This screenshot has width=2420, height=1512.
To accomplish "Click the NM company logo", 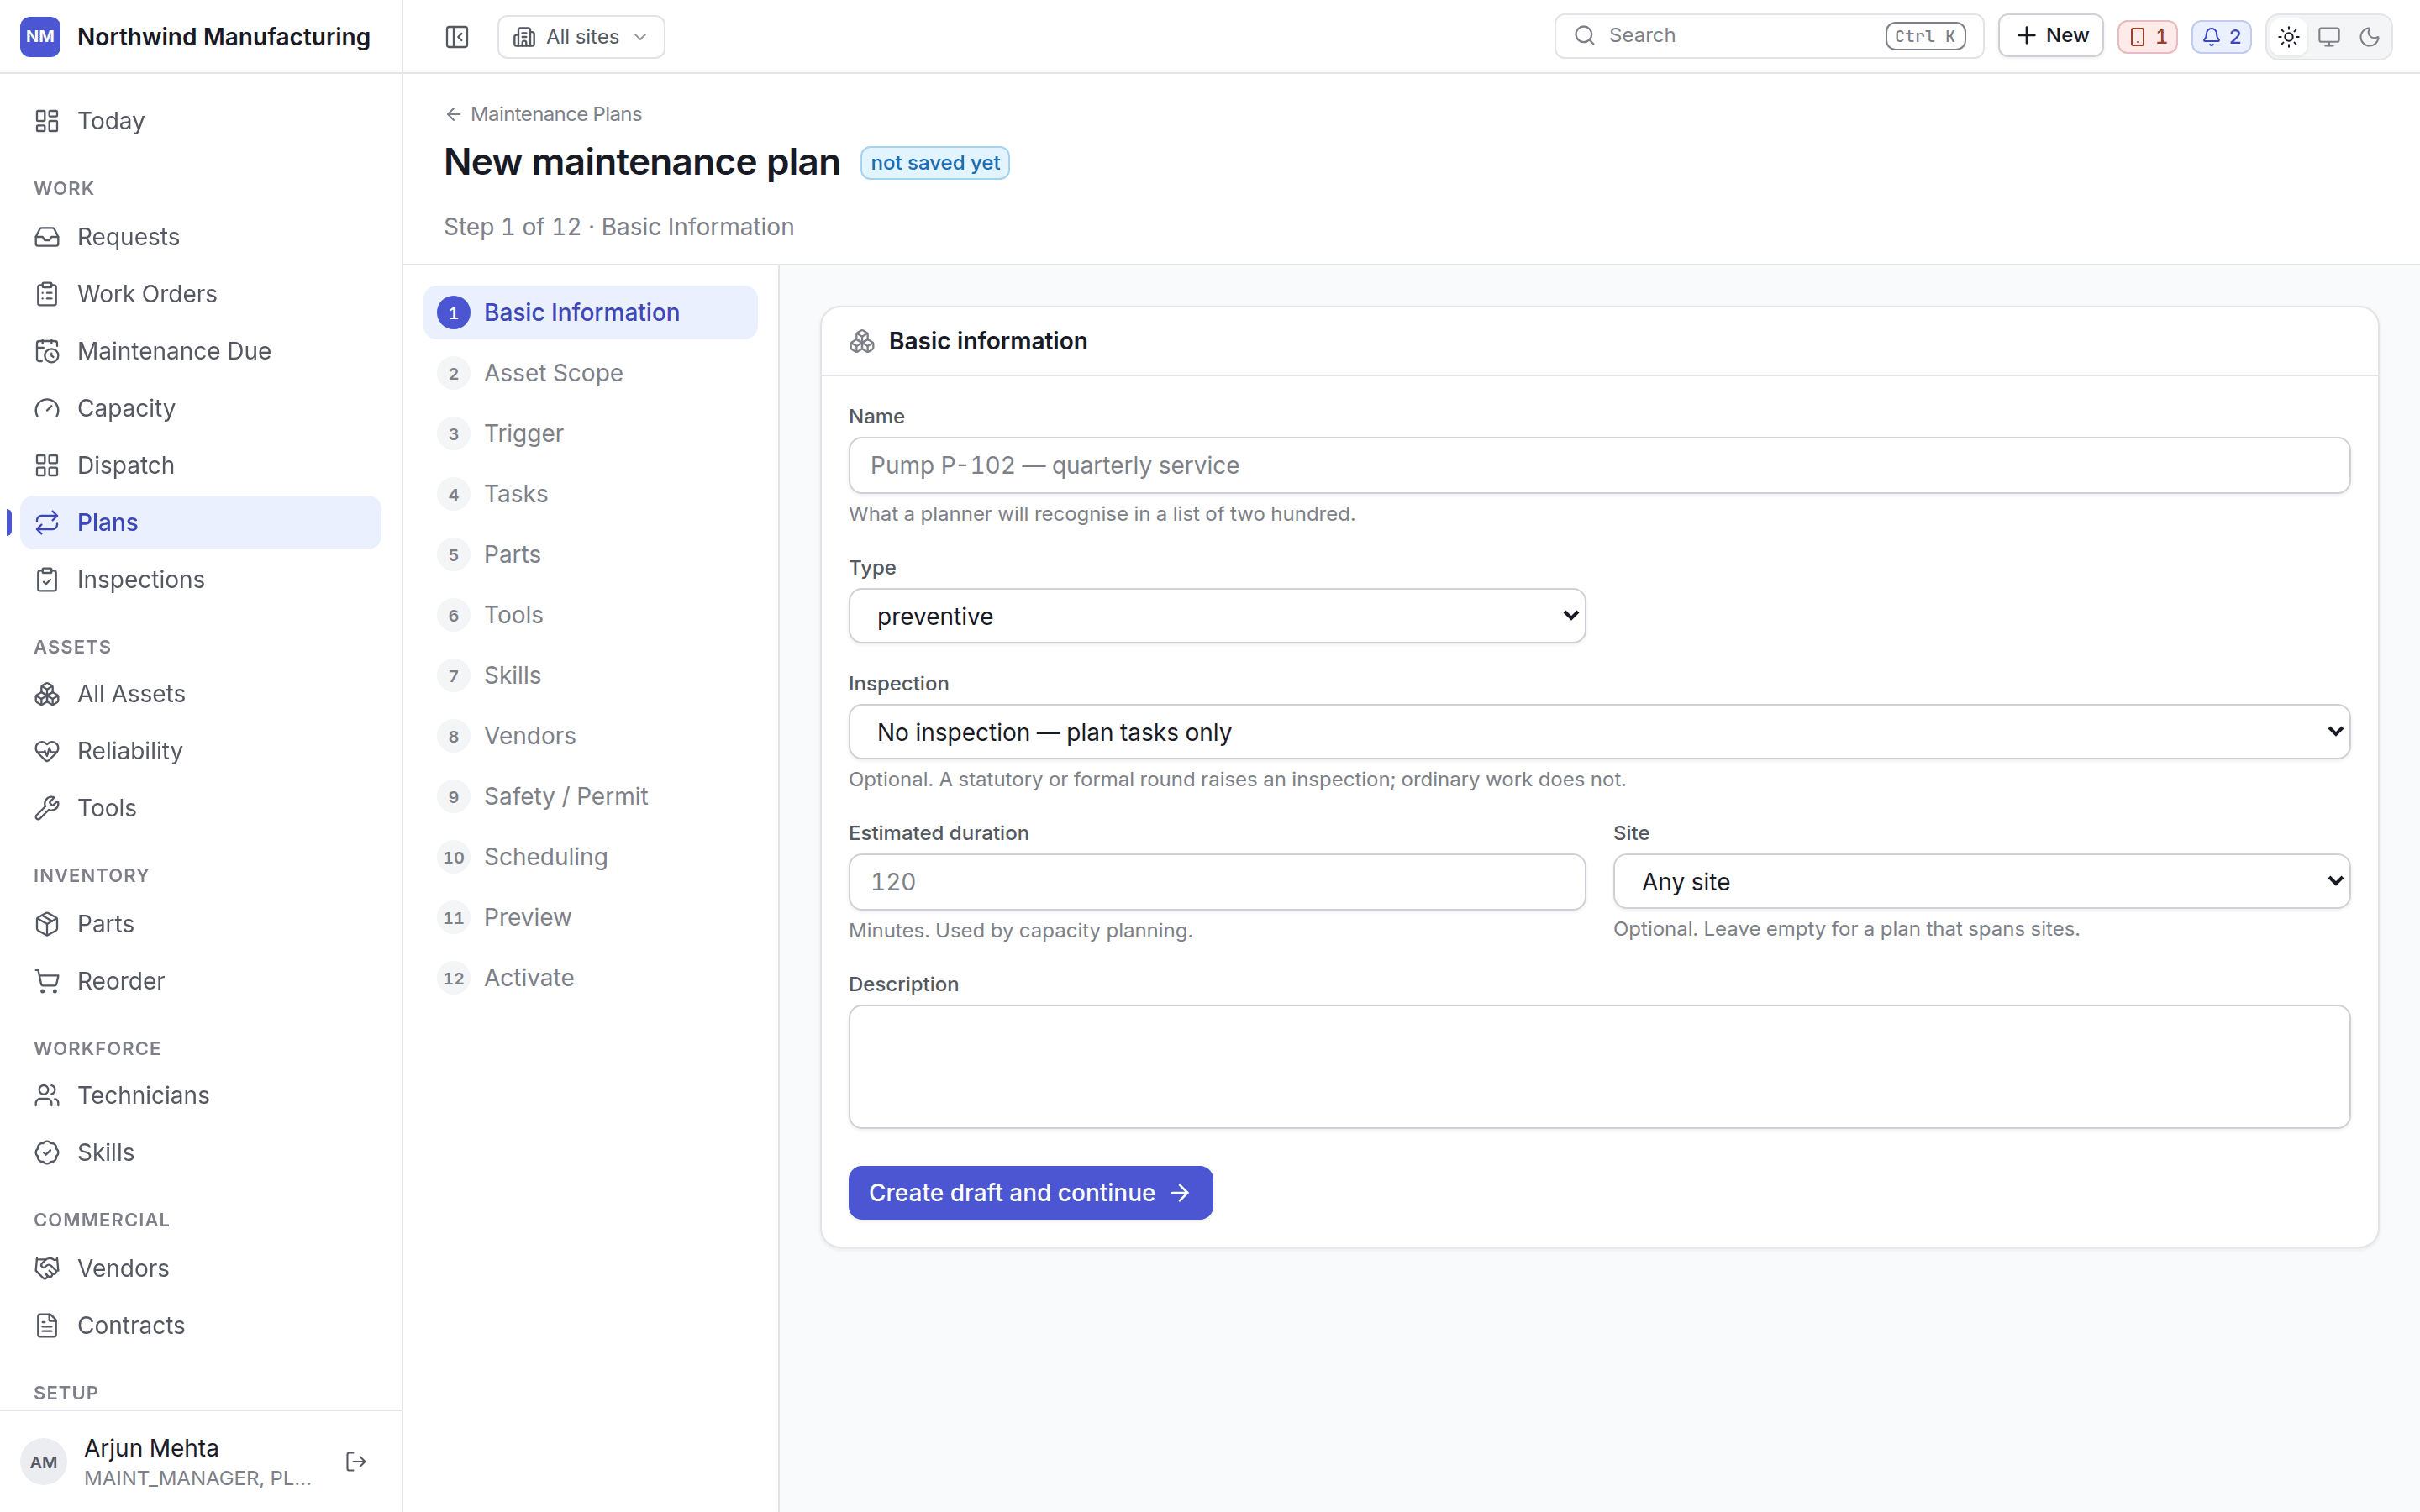I will click(40, 37).
